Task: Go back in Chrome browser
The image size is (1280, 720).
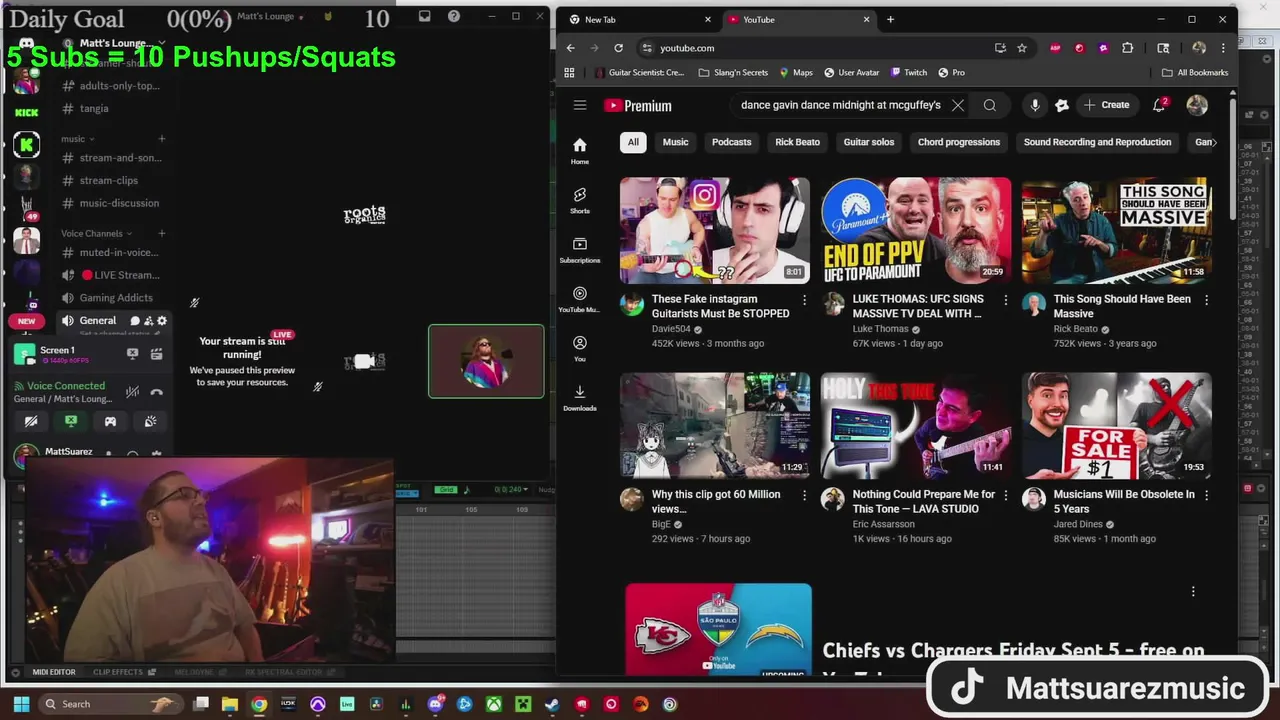Action: click(x=570, y=48)
